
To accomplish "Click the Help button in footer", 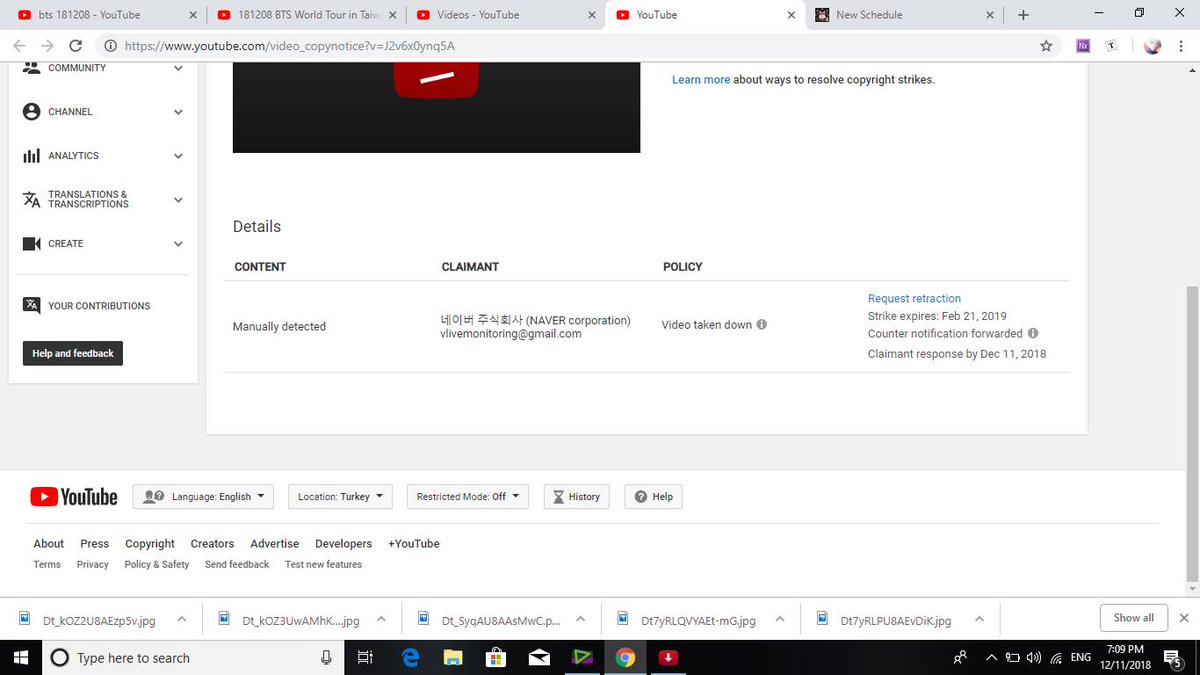I will point(654,497).
